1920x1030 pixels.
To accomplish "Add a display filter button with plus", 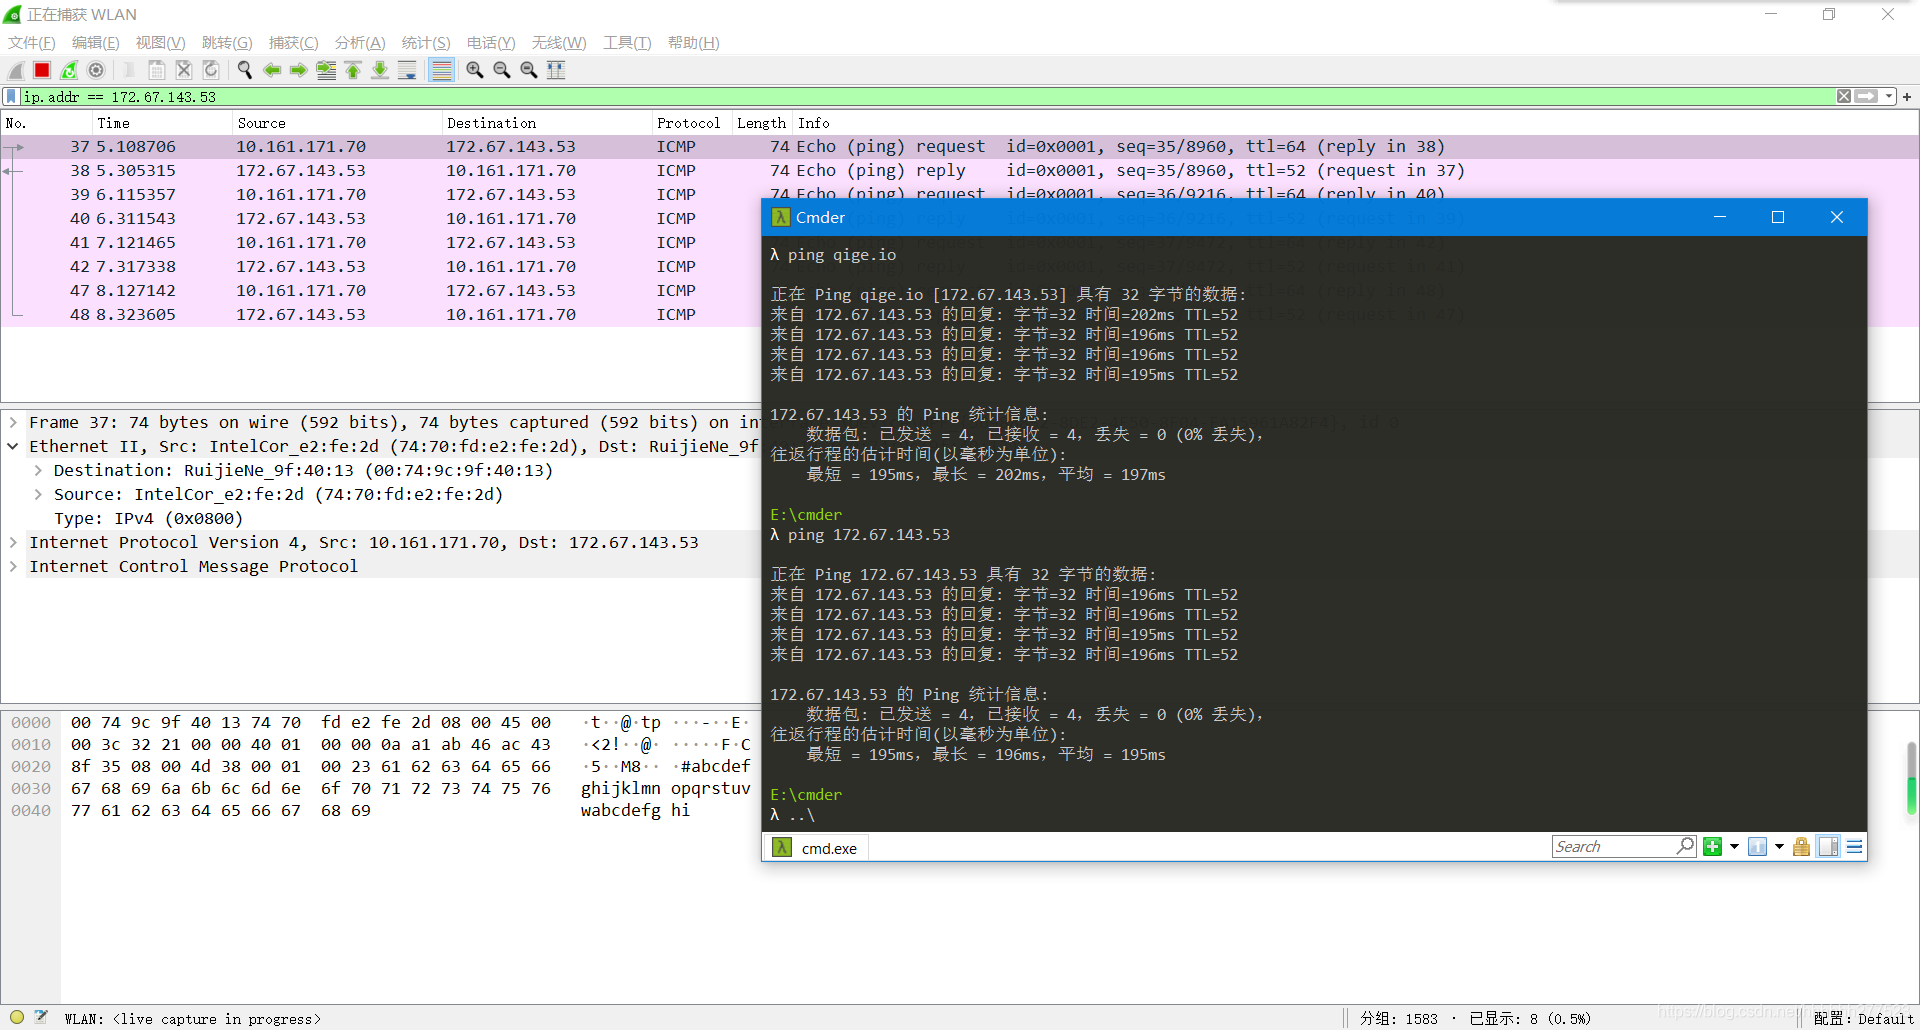I will [x=1907, y=97].
